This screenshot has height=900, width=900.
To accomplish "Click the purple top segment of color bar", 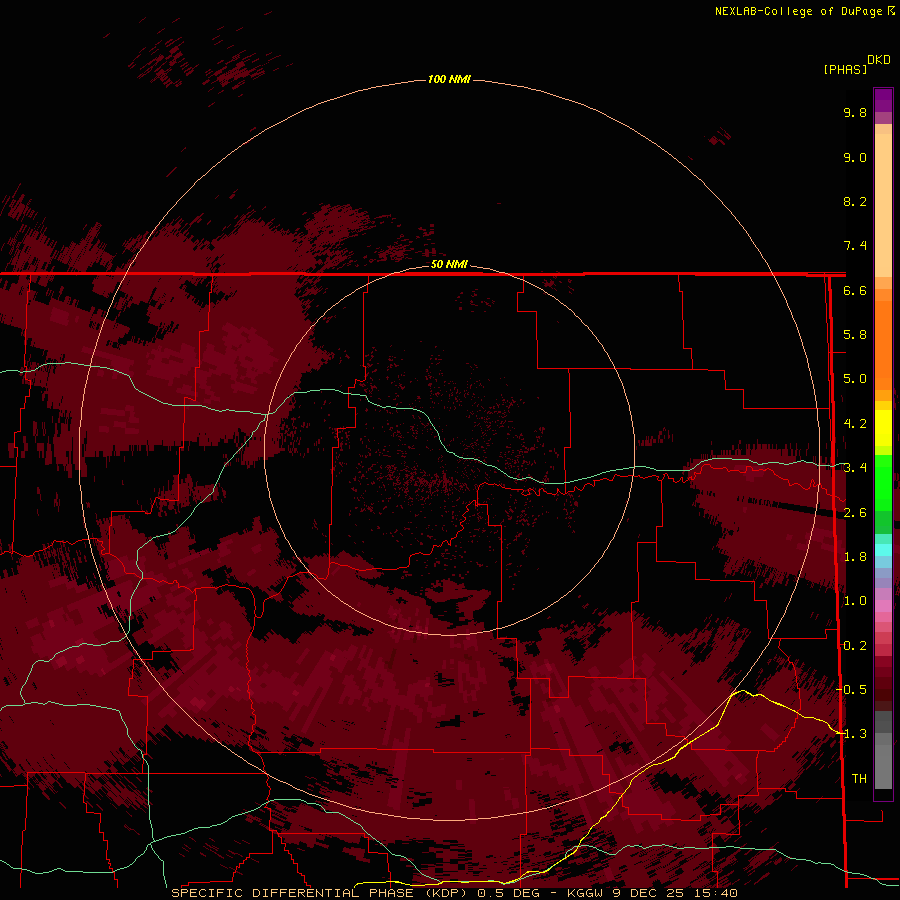I will coord(883,101).
